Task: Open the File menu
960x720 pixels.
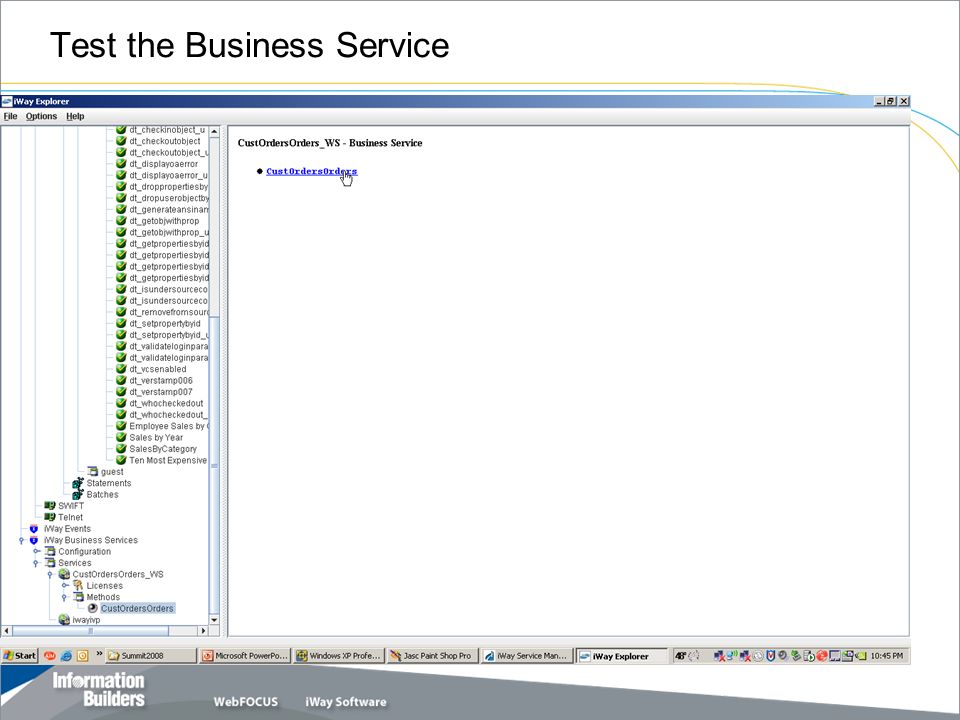Action: tap(10, 116)
